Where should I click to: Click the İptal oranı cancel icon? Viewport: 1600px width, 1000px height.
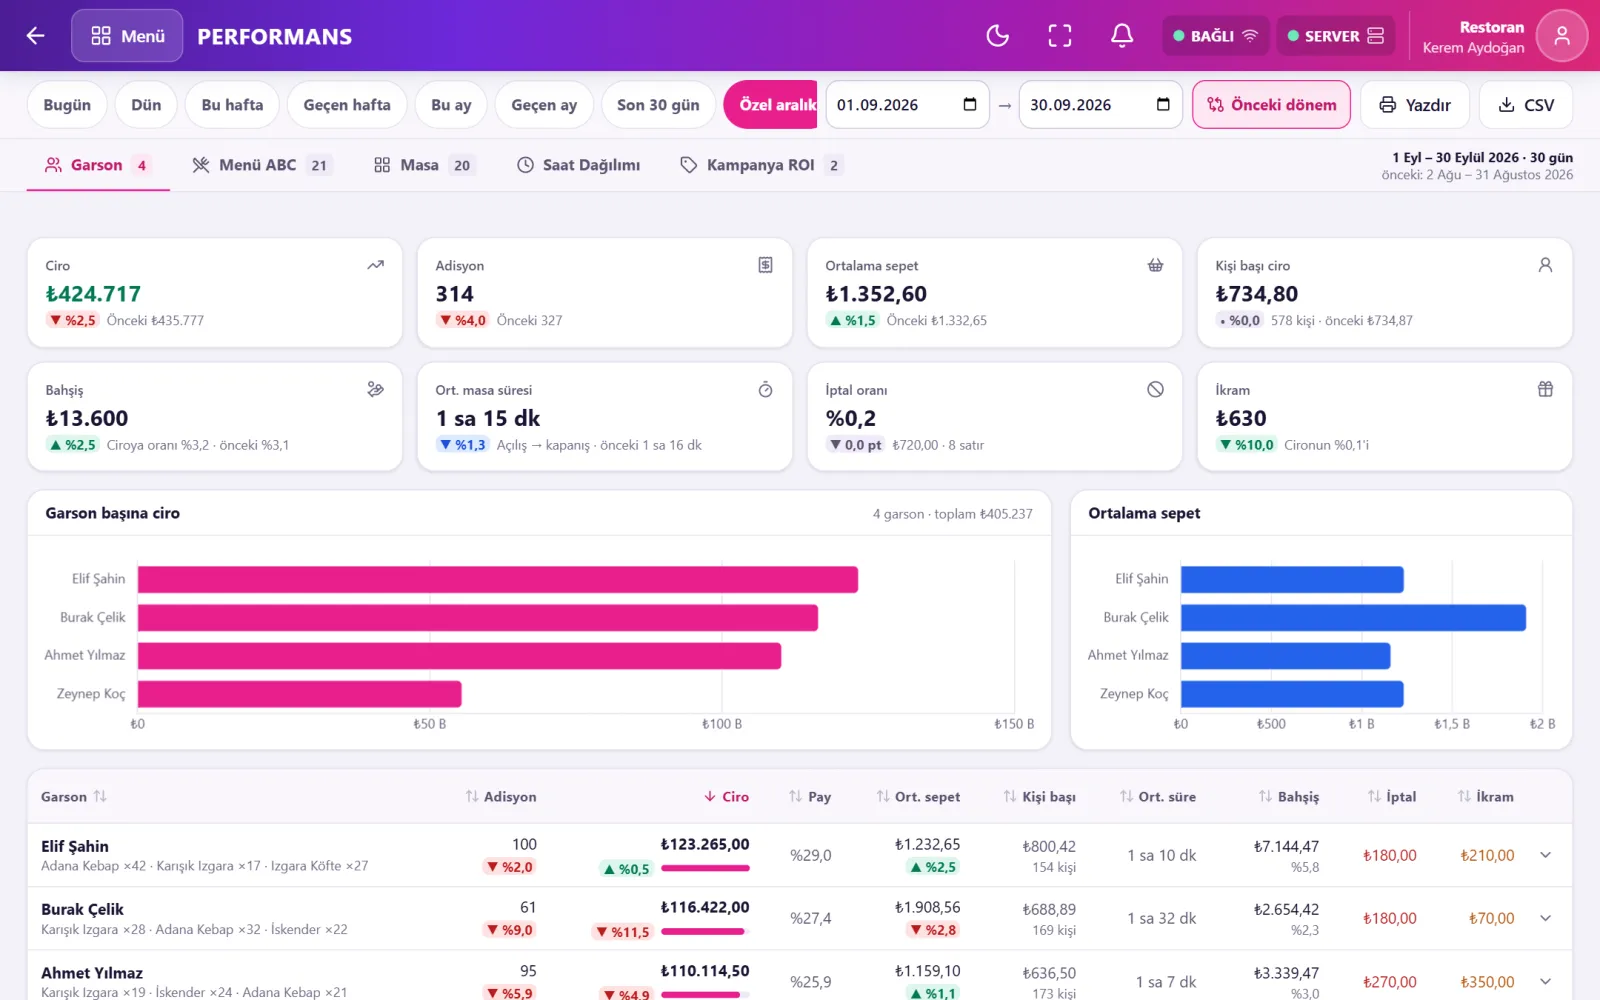click(1155, 389)
